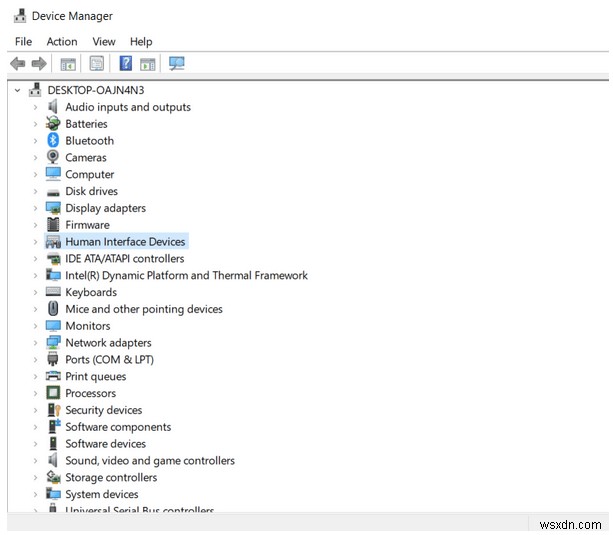This screenshot has width=613, height=535.
Task: Select the Software components label
Action: (x=118, y=427)
